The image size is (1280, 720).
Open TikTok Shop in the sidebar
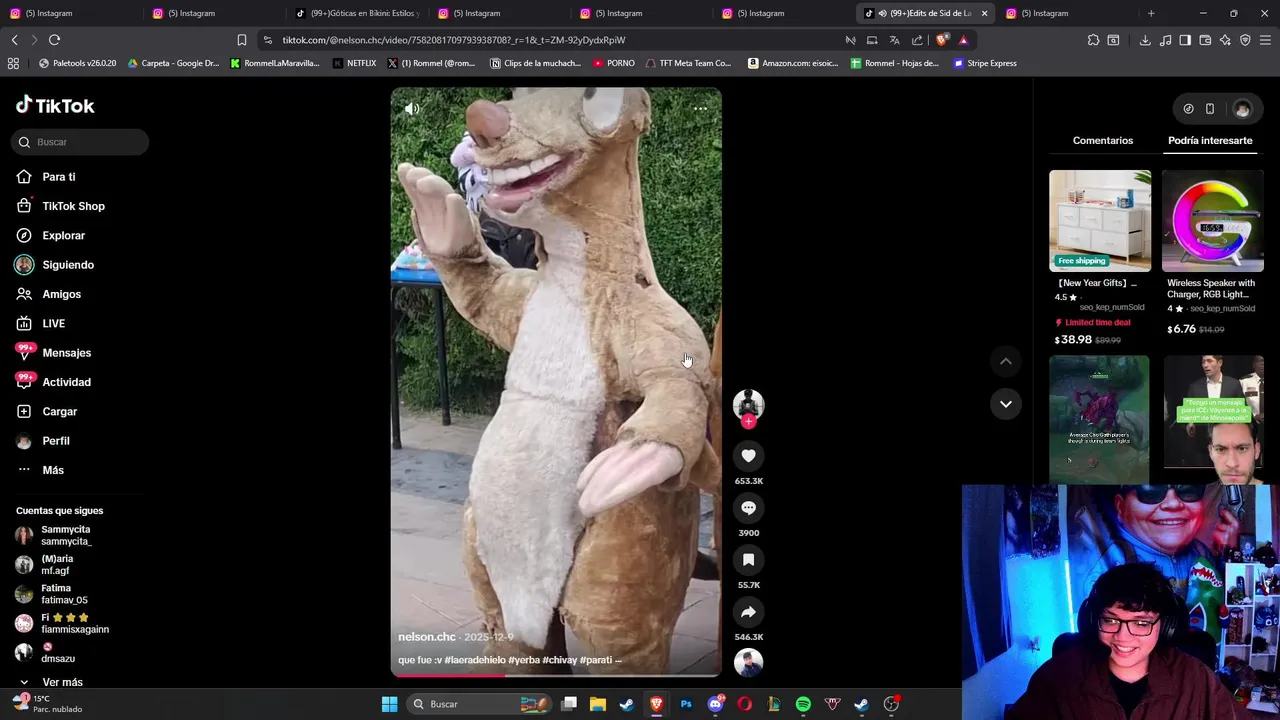pos(73,206)
